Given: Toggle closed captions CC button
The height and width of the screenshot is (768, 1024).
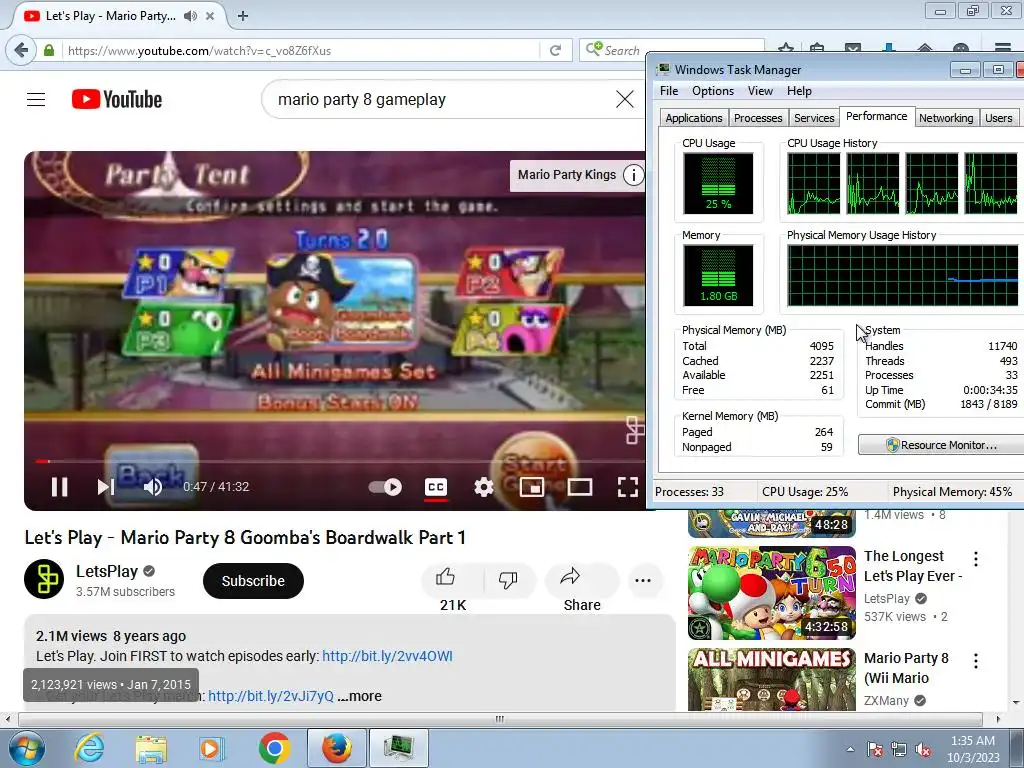Looking at the screenshot, I should [436, 487].
